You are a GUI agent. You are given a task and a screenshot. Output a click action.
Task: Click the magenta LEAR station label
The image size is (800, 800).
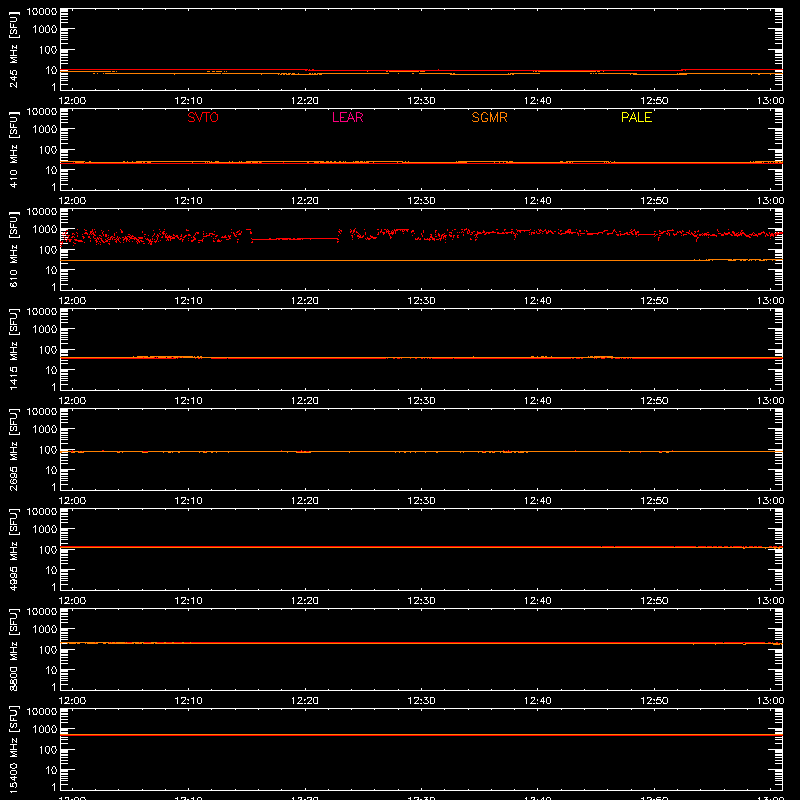(x=347, y=117)
